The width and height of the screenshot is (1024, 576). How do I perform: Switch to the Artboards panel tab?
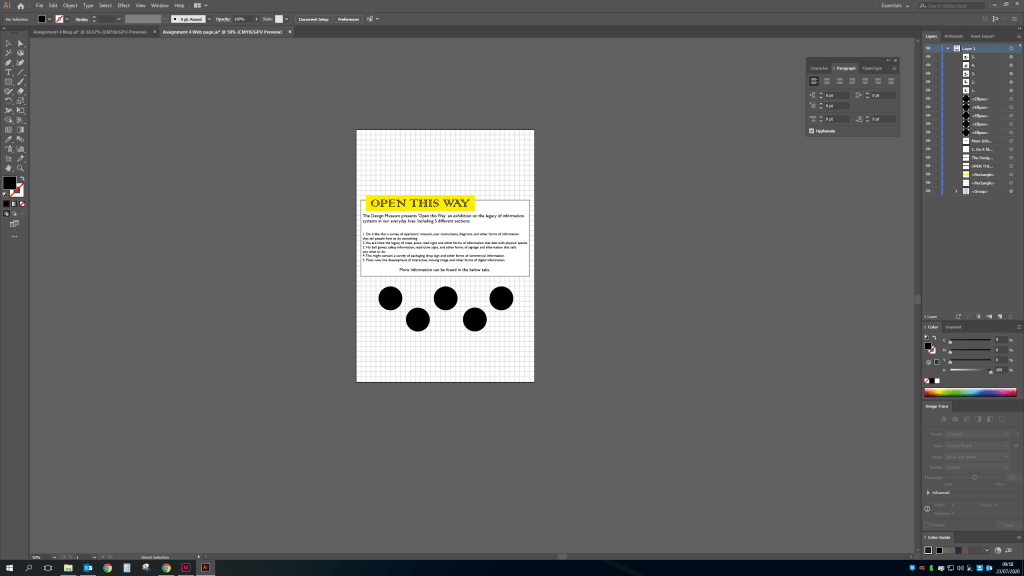point(953,36)
